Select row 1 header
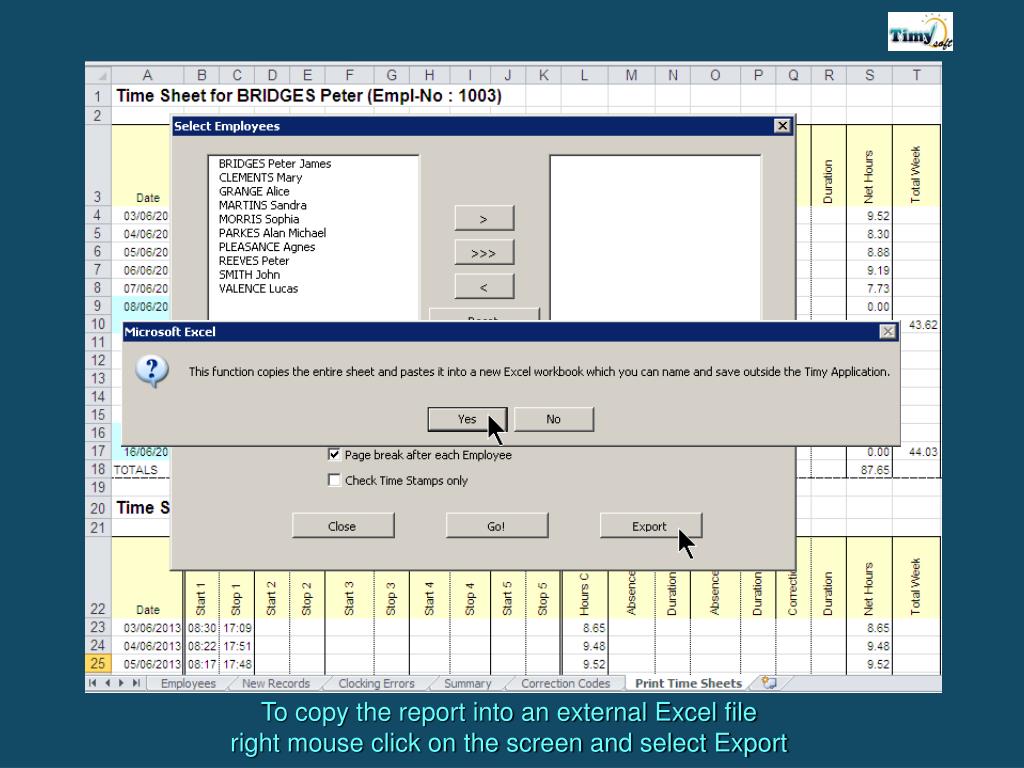Viewport: 1024px width, 768px height. [98, 96]
